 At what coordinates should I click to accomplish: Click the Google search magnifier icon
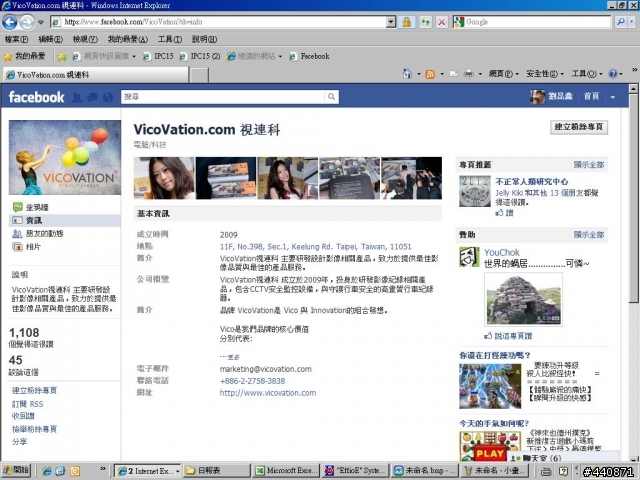coord(621,22)
